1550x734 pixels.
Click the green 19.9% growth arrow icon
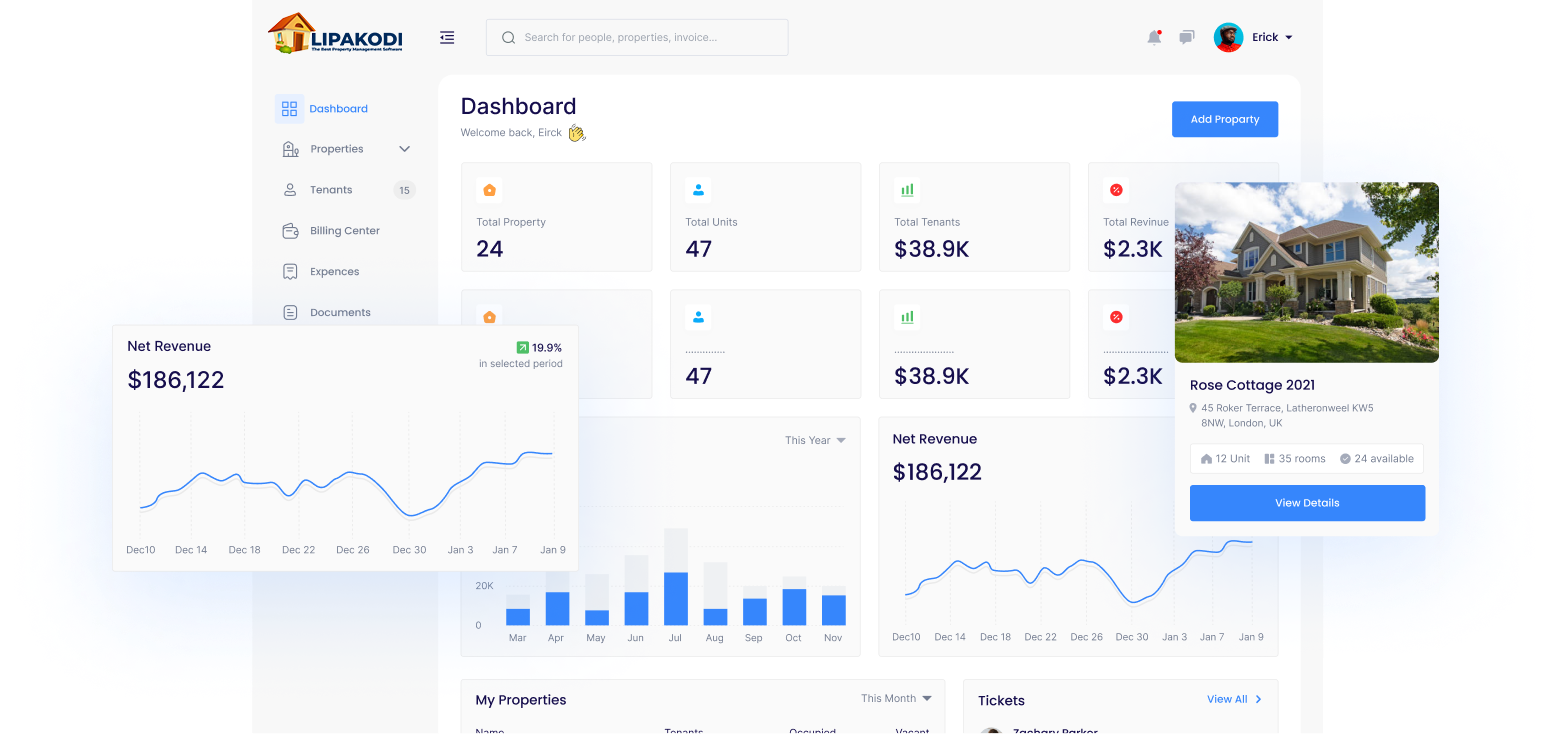(522, 348)
